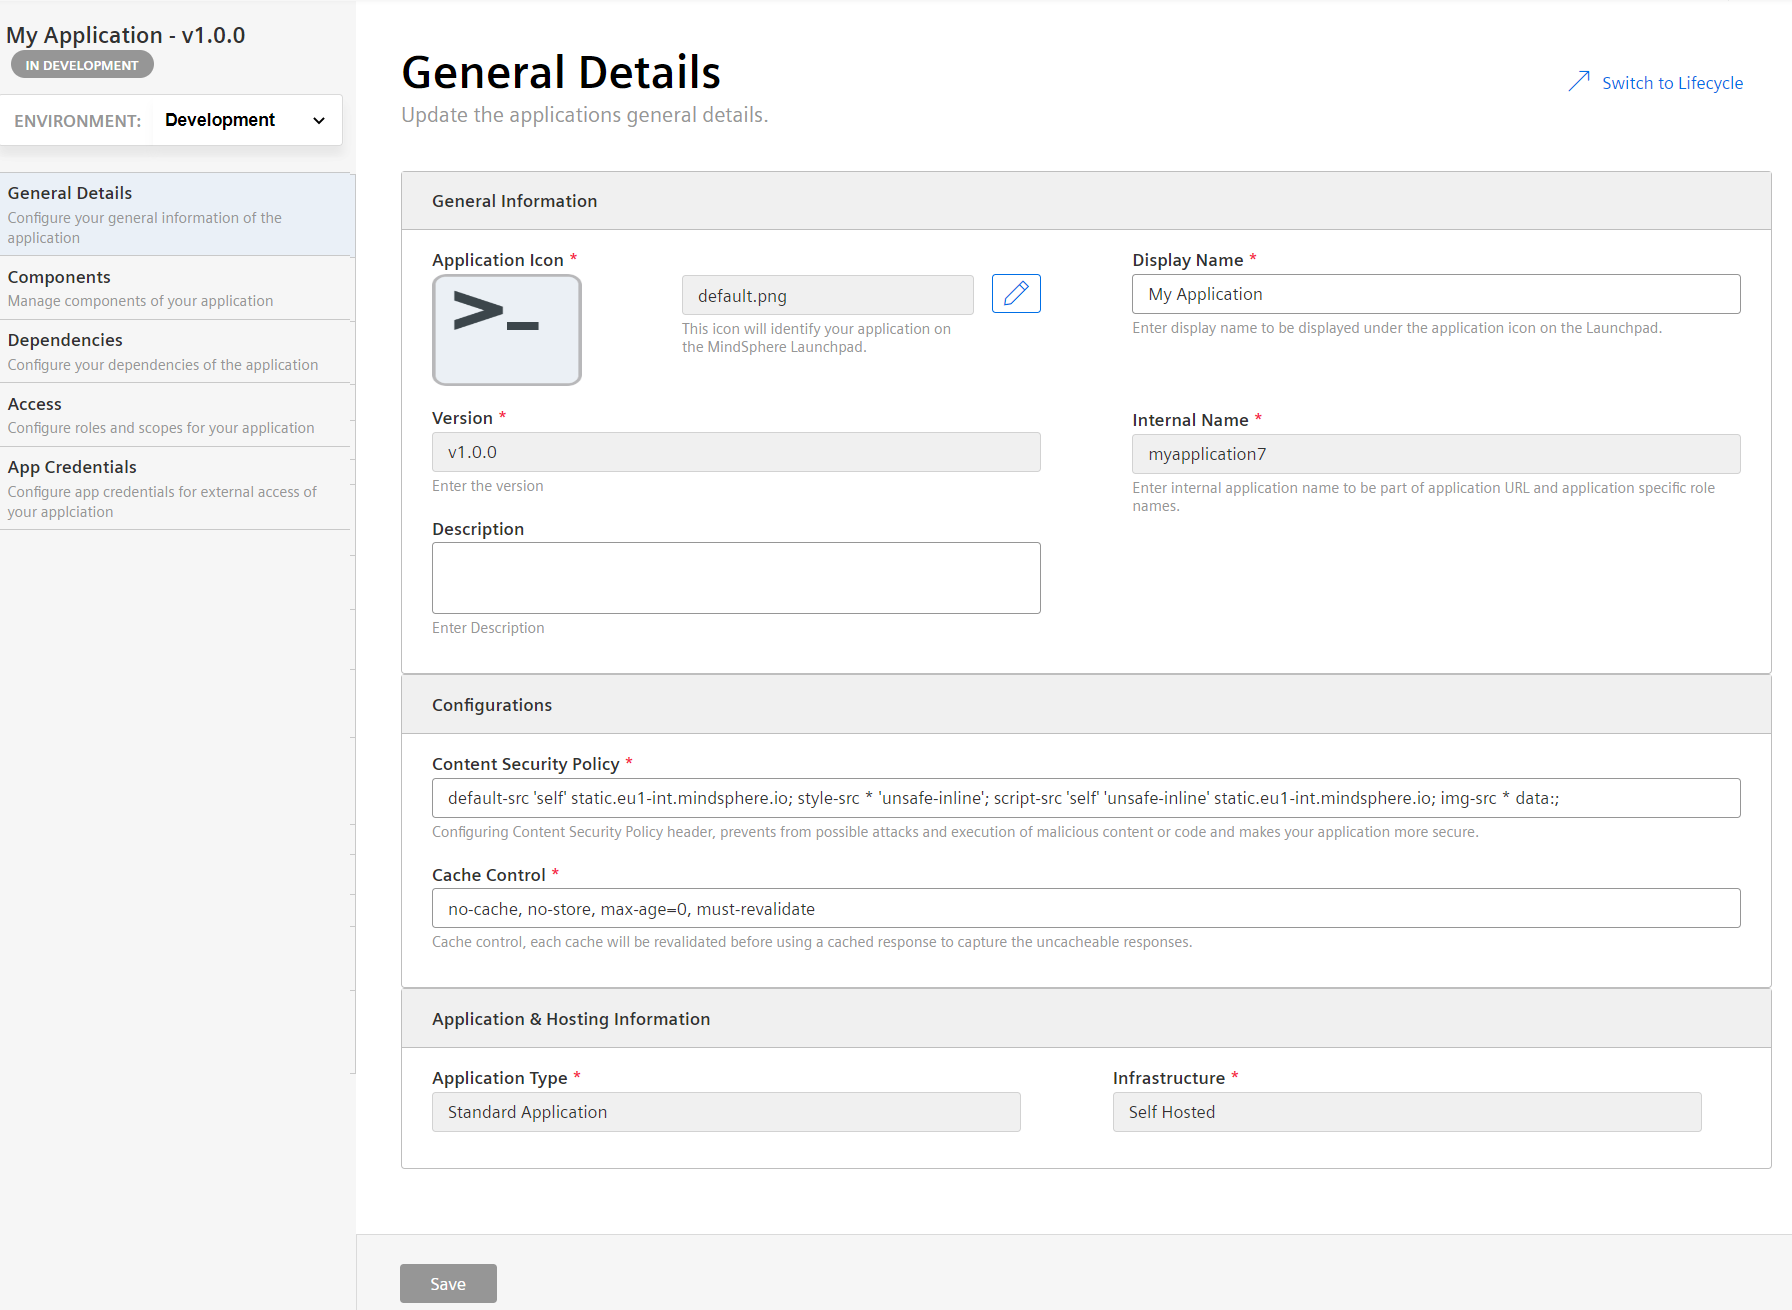Select Development in the environment selector
Viewport: 1792px width, 1310px height.
pyautogui.click(x=220, y=120)
